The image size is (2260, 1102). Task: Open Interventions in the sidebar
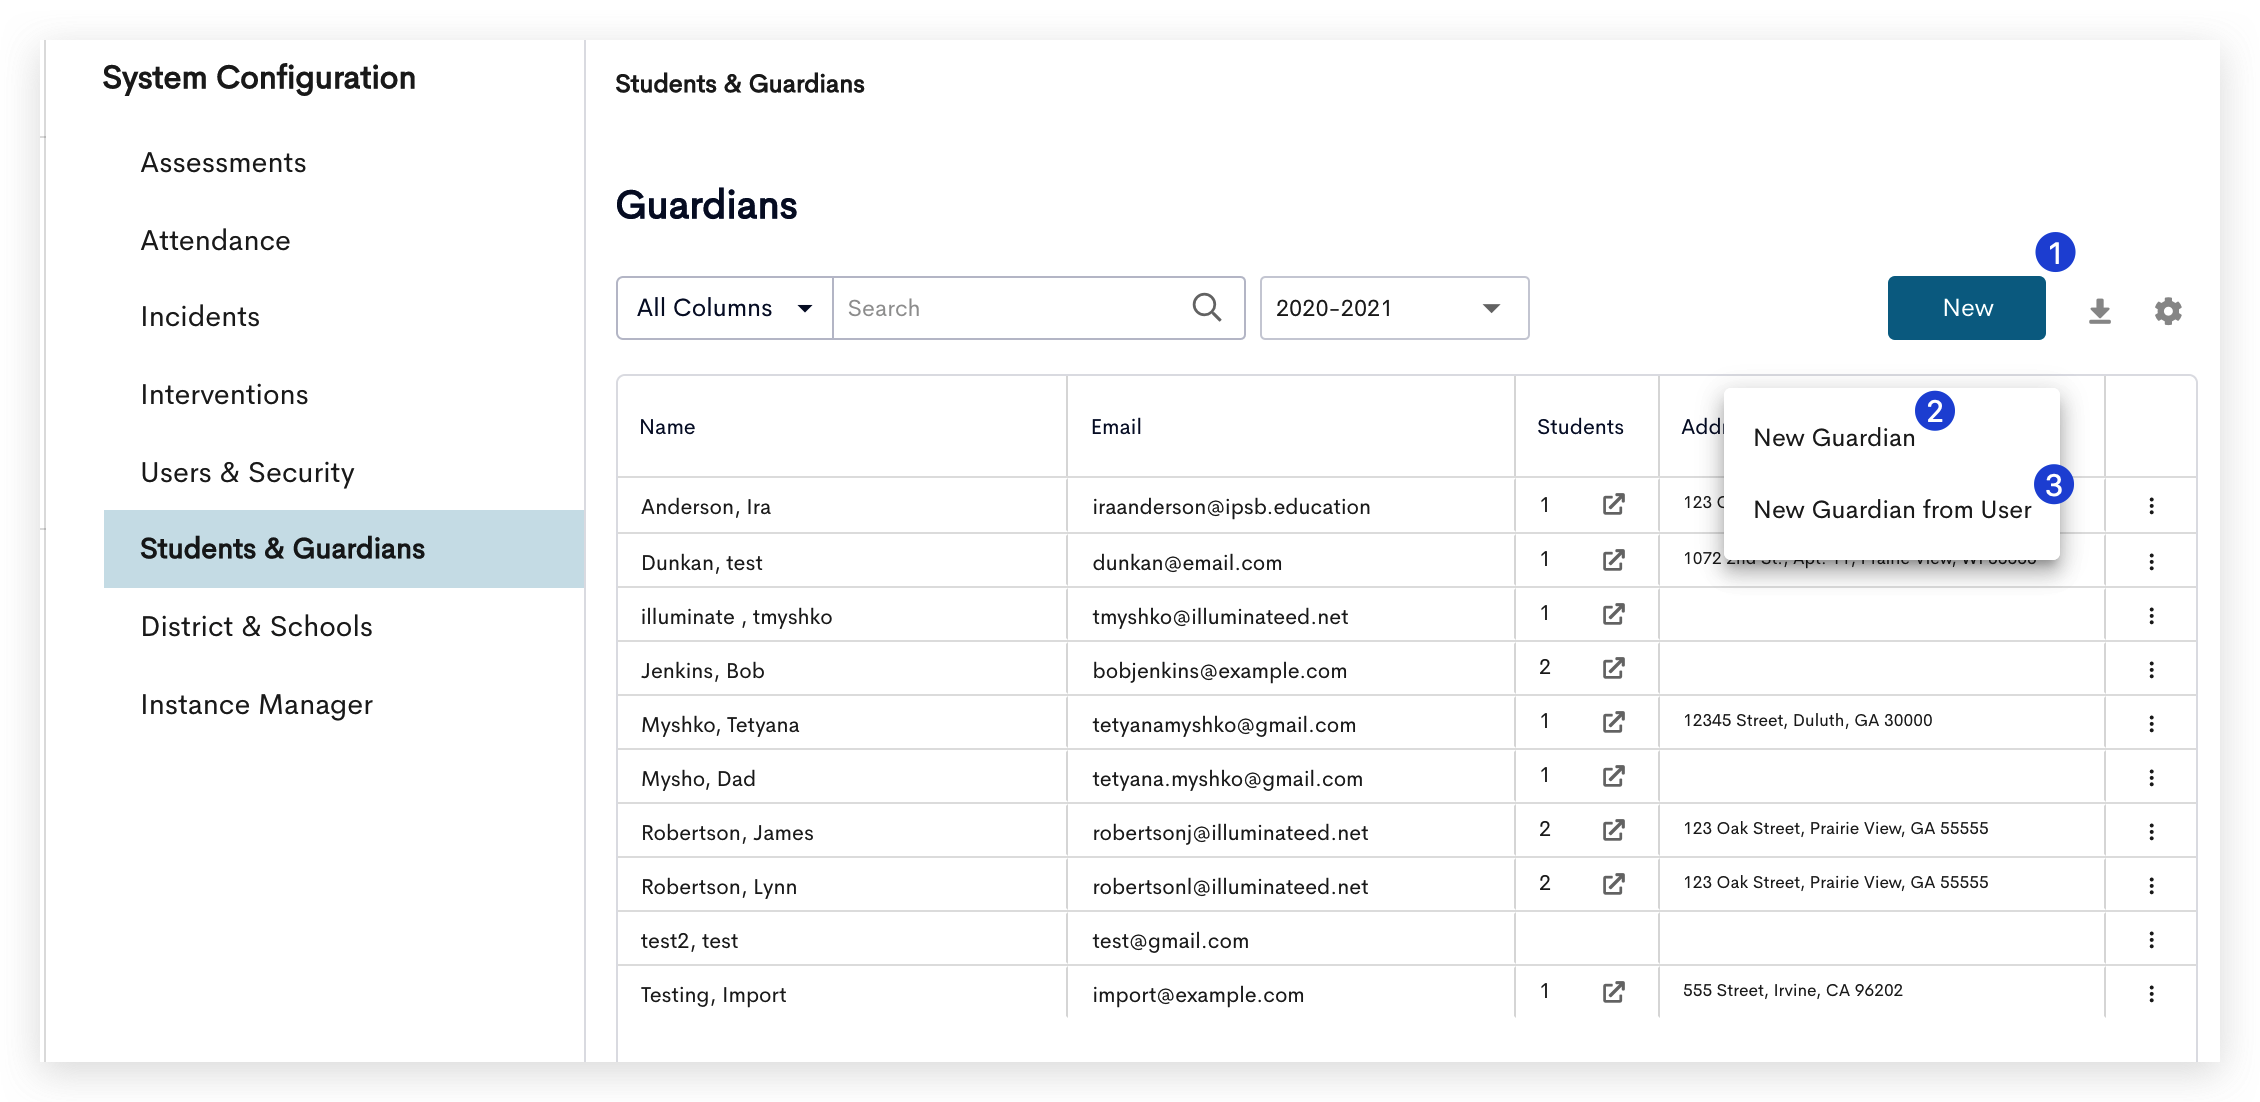pos(224,395)
